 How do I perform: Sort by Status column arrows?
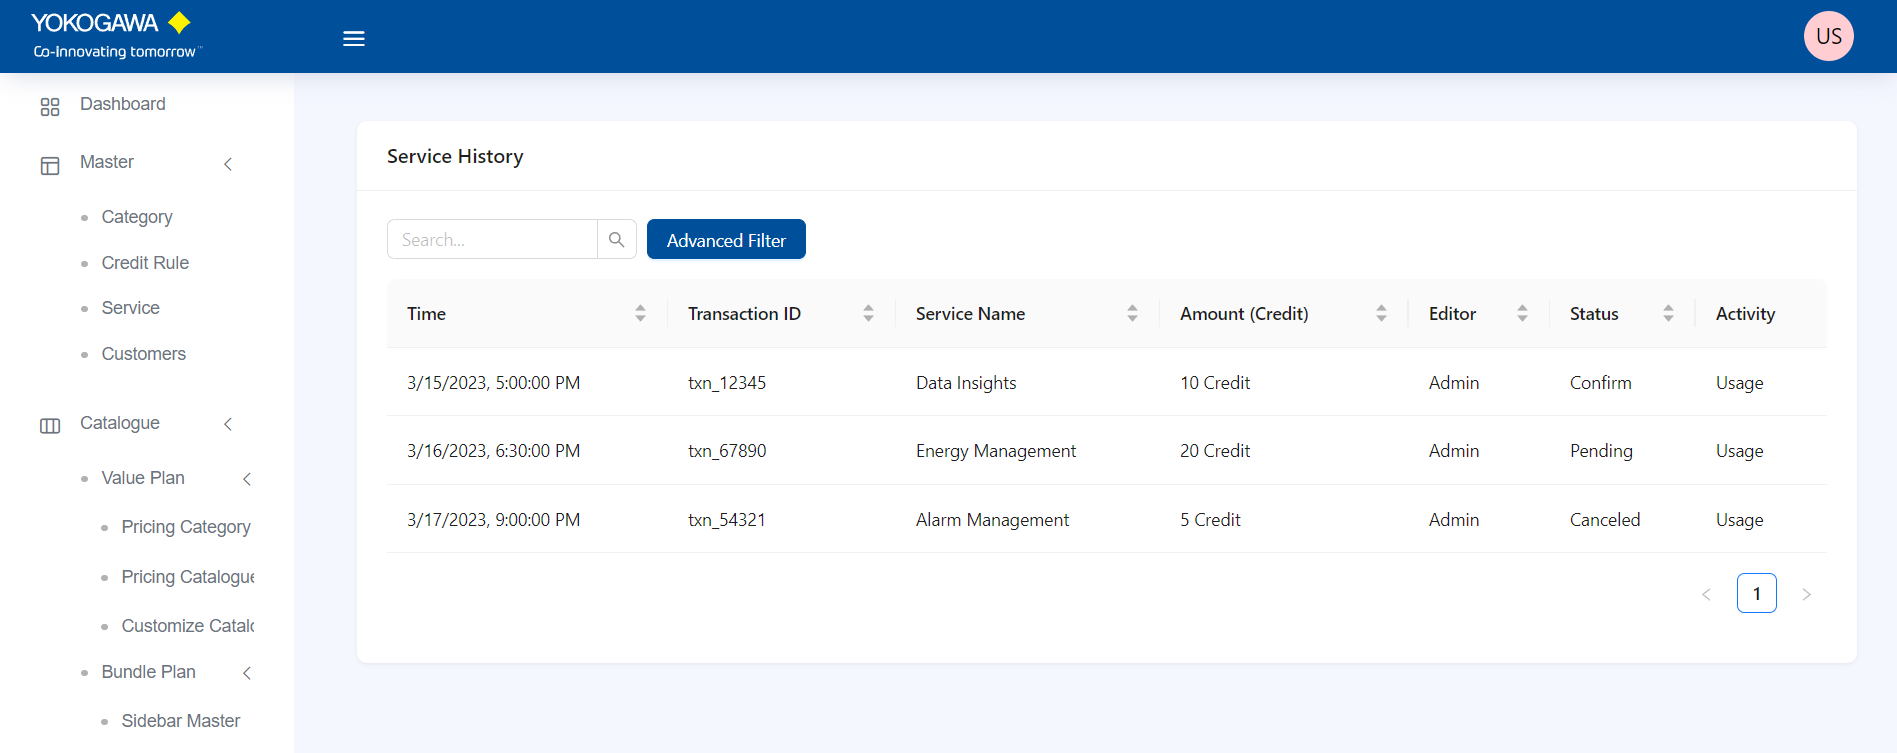(1668, 314)
